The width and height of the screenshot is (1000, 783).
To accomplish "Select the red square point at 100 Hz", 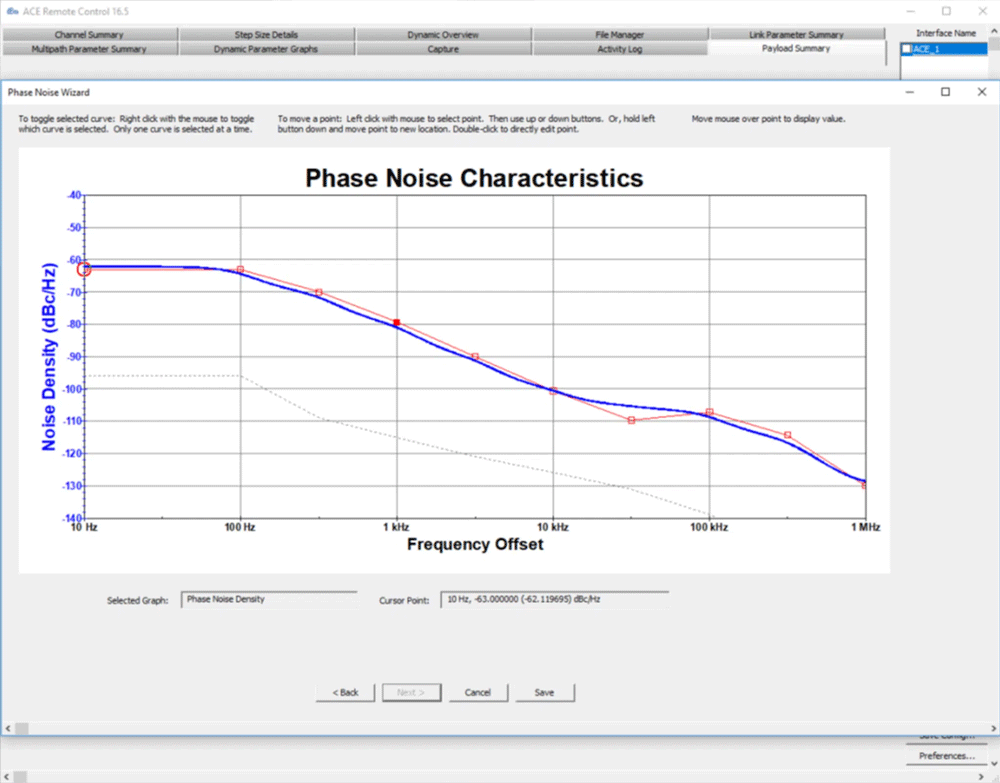I will pyautogui.click(x=240, y=269).
